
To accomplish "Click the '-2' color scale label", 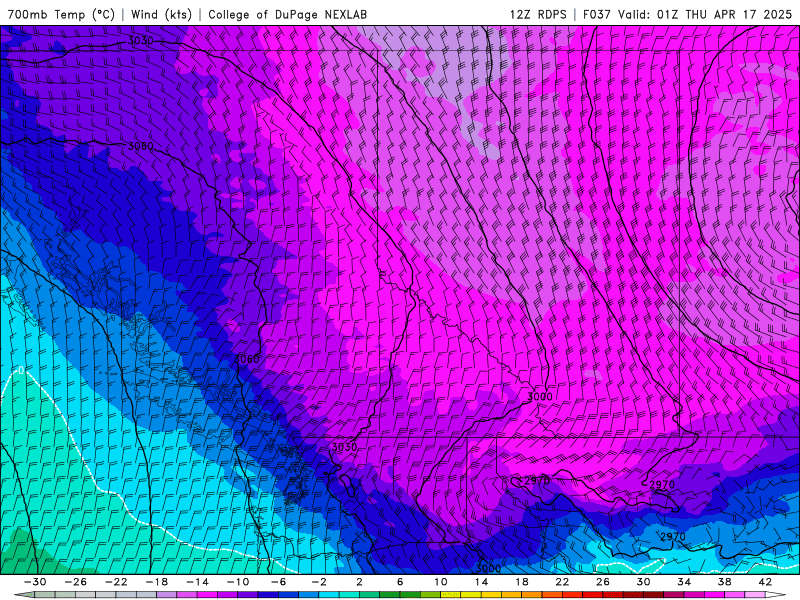I will [319, 582].
